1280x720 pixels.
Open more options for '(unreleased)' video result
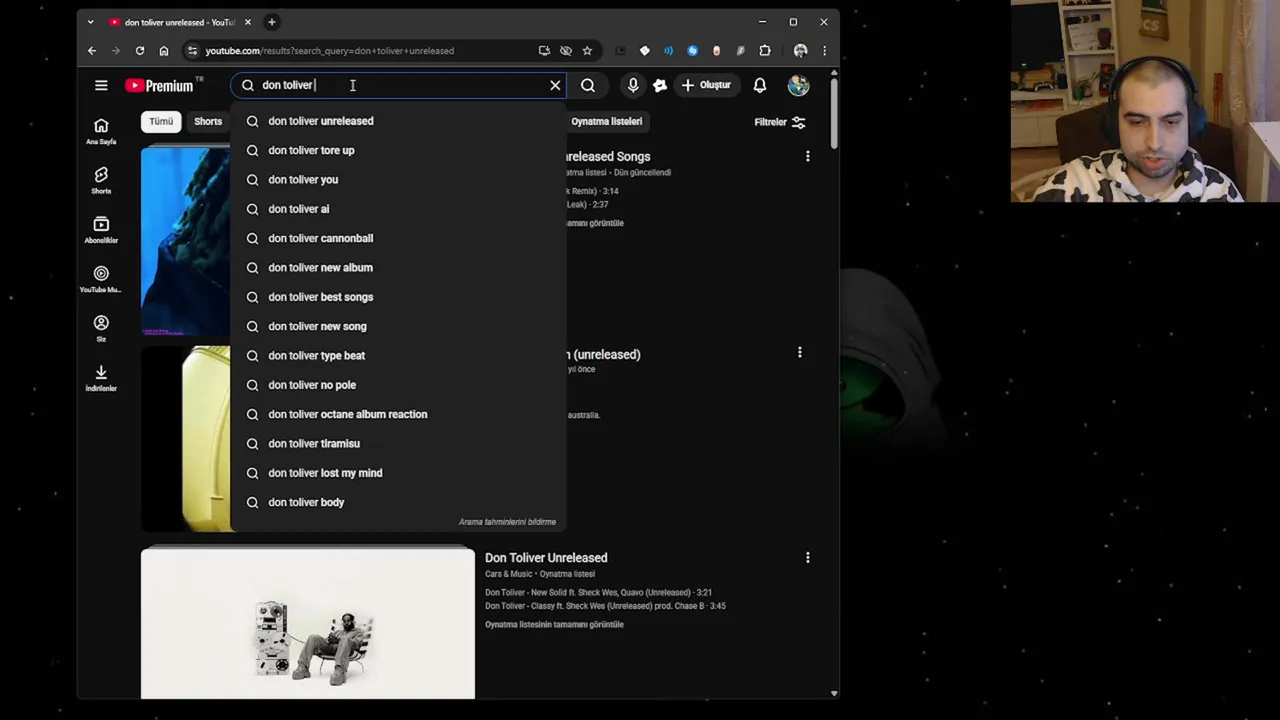(x=800, y=352)
